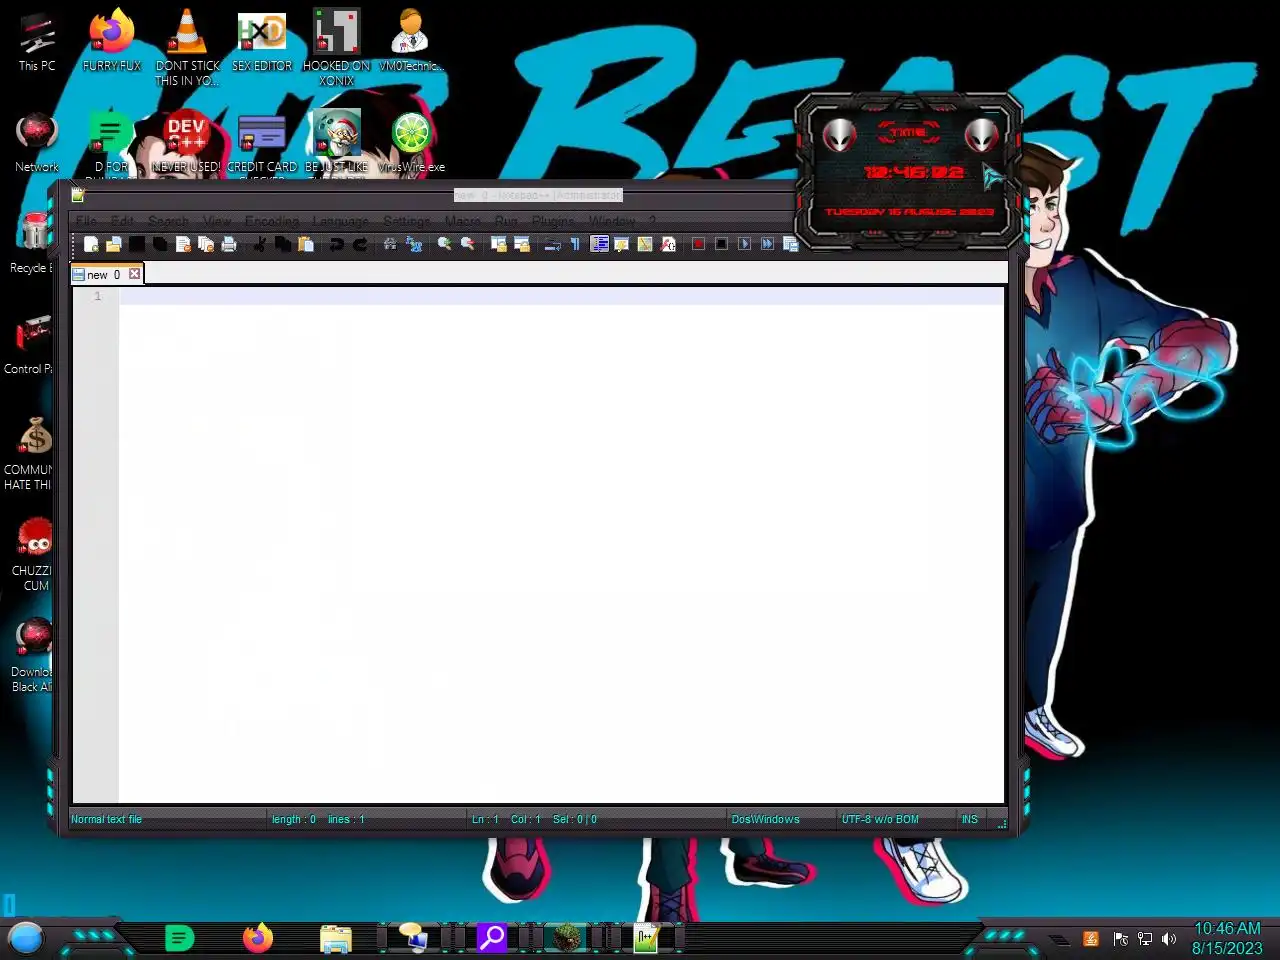The image size is (1280, 960).
Task: Open the File menu
Action: click(x=86, y=221)
